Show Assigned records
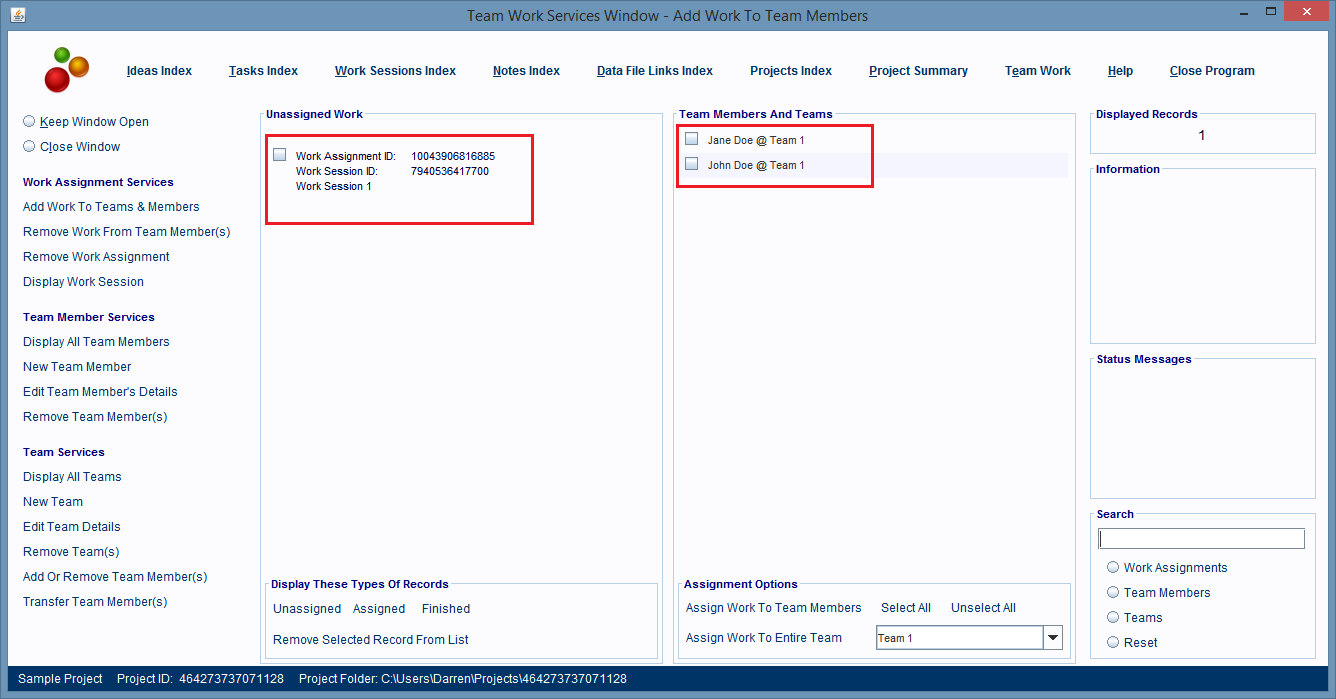Screen dimensions: 1336x699 379,609
